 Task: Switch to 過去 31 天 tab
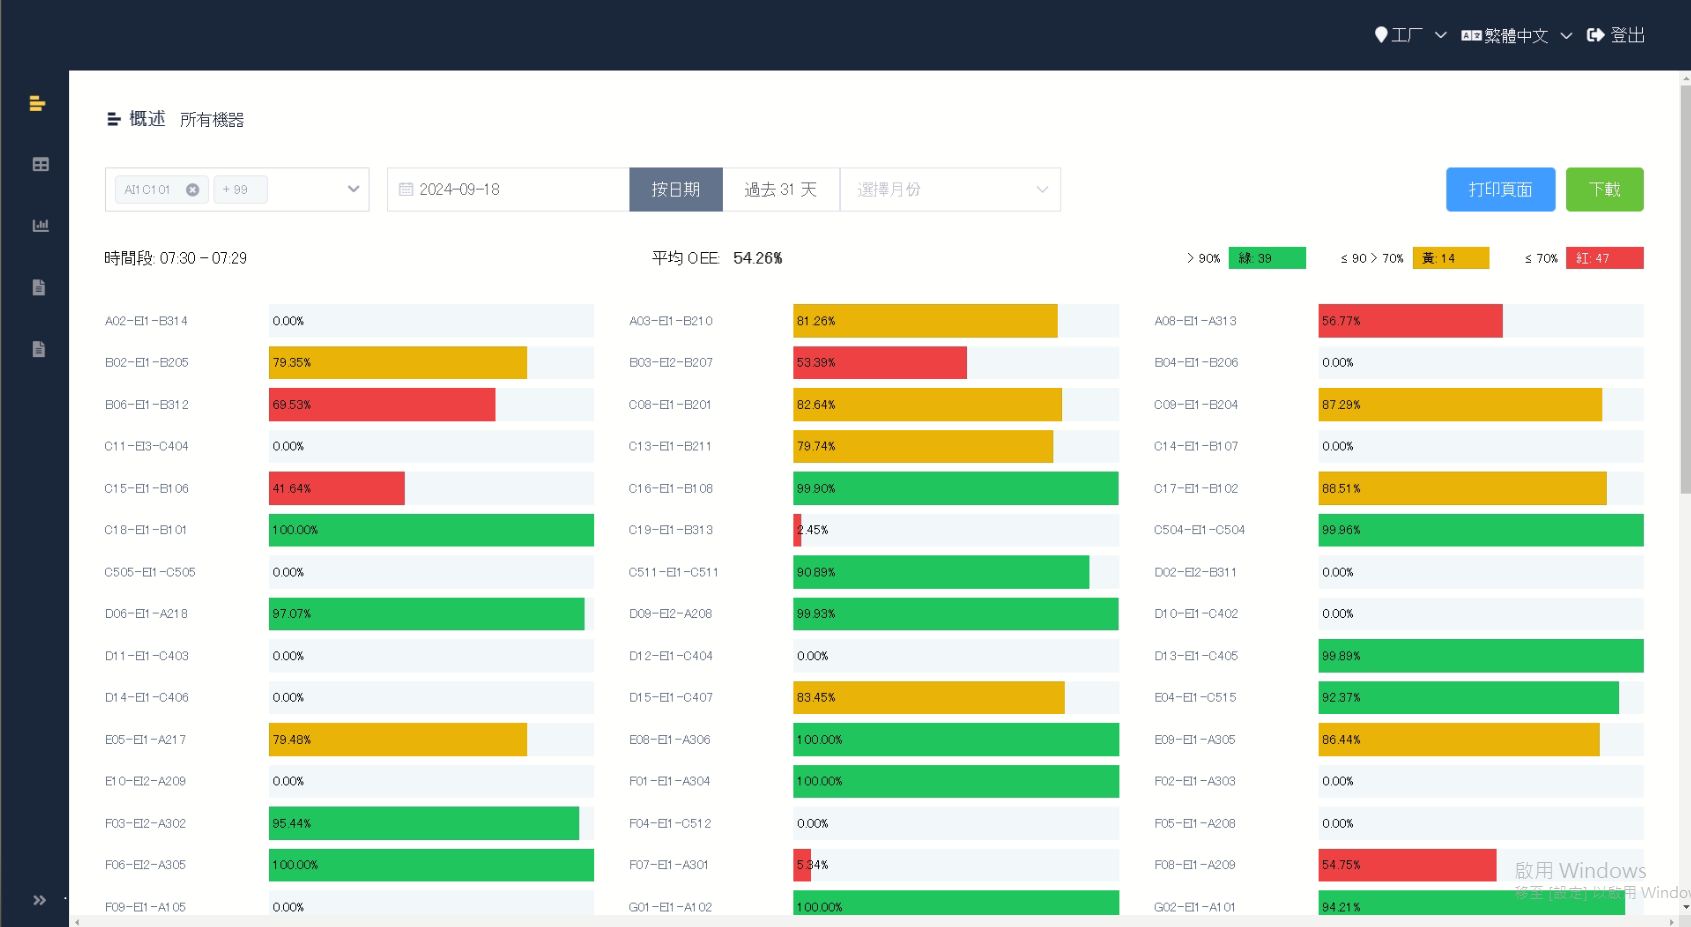[x=780, y=189]
